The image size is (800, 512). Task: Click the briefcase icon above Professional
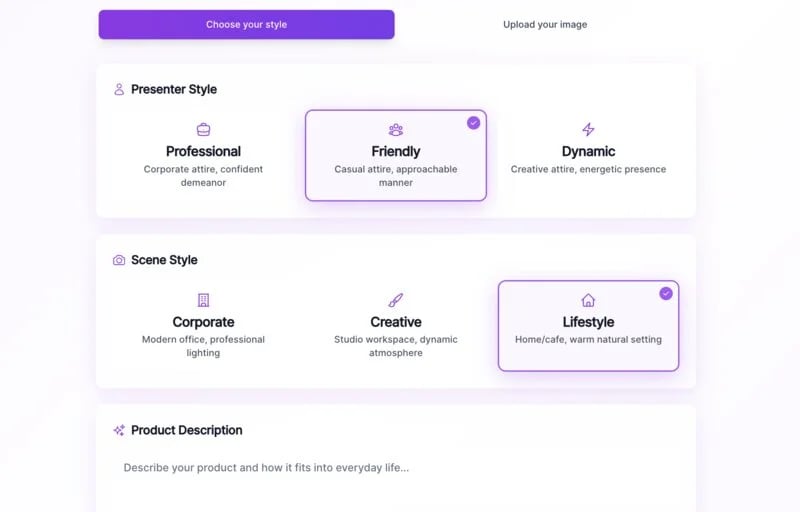(x=203, y=130)
